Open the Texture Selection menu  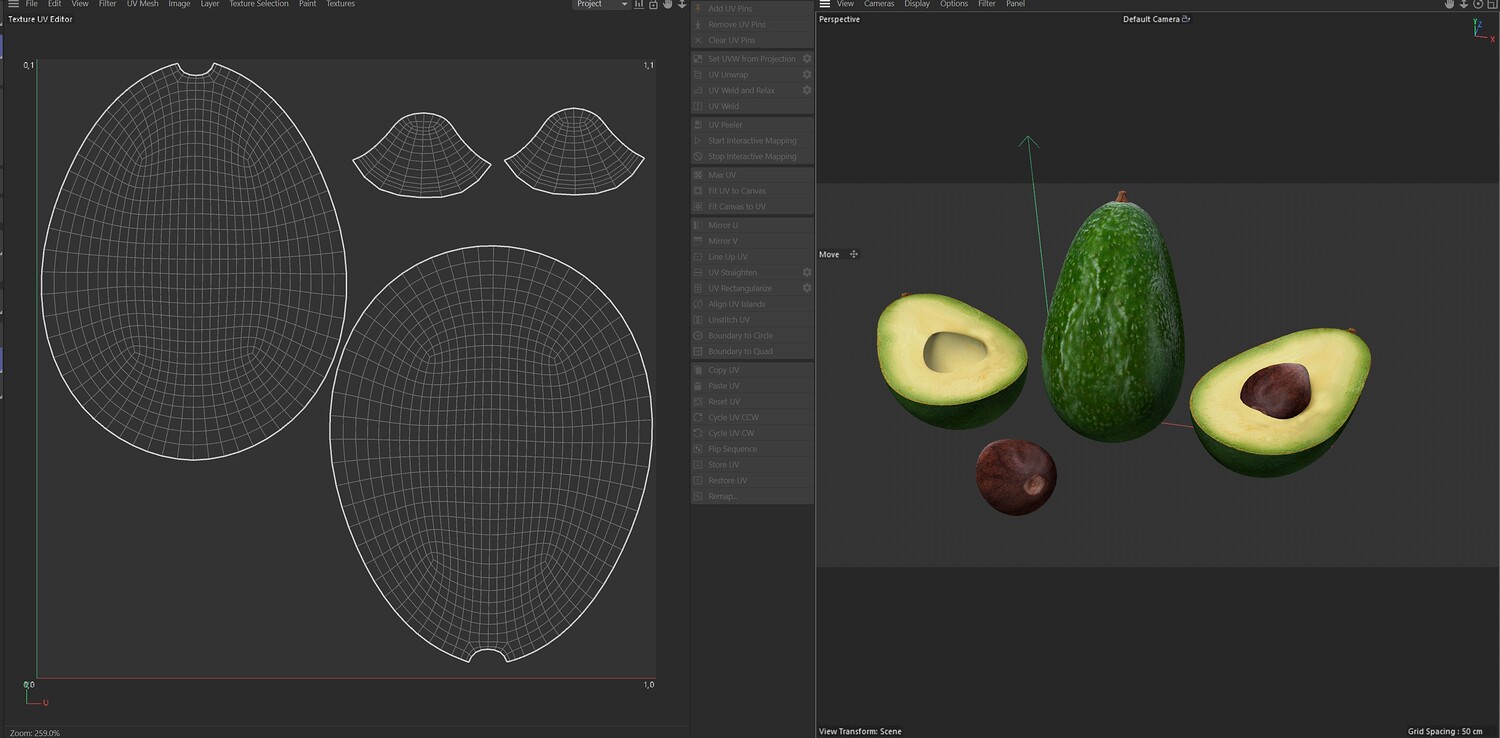point(259,4)
